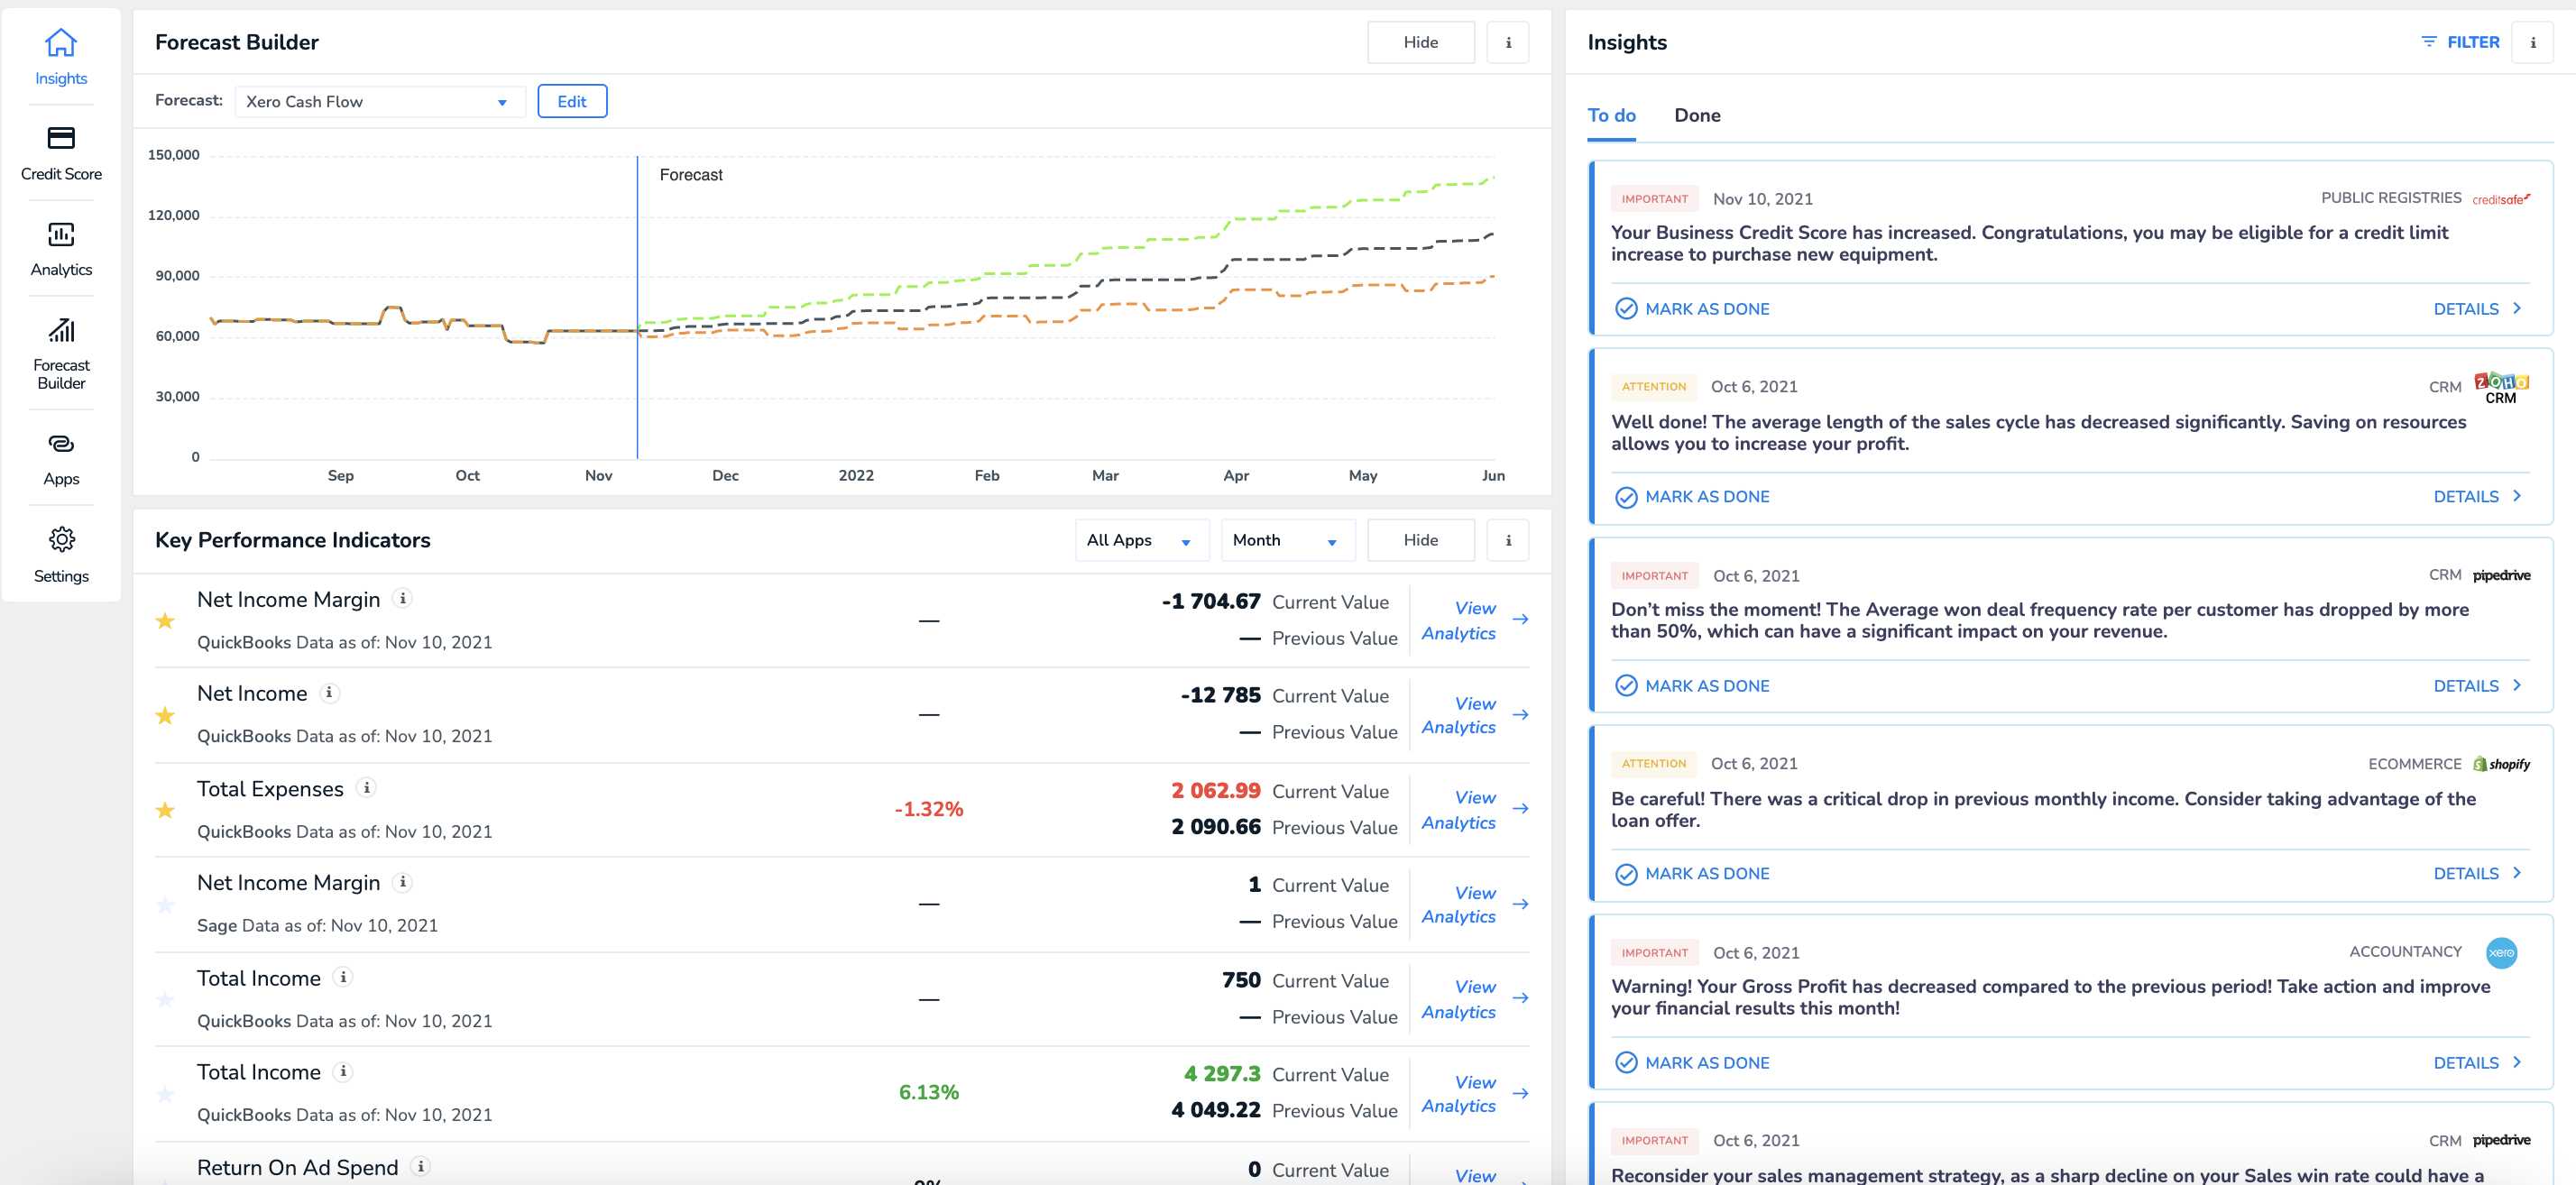The image size is (2576, 1185).
Task: Show info for Net Income KPI
Action: [x=329, y=692]
